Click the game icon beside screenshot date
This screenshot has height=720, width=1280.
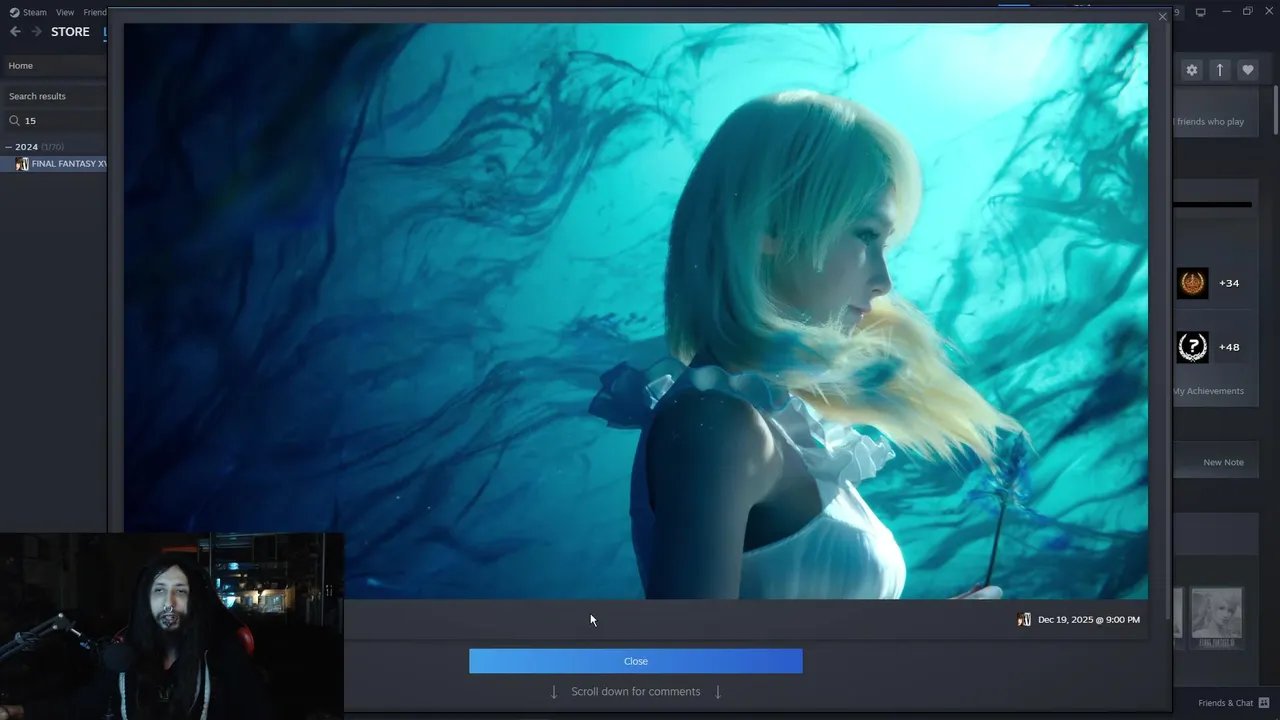coord(1024,620)
